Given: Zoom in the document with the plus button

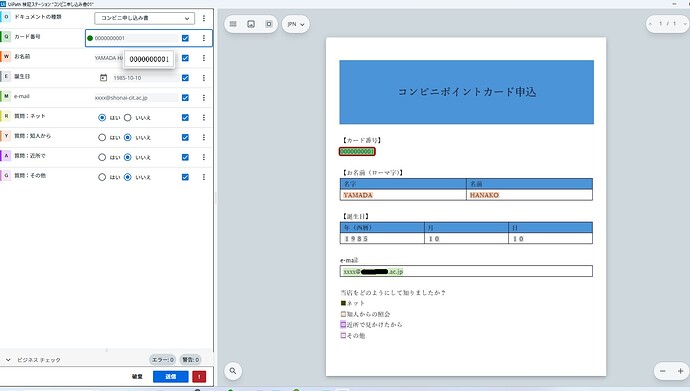Looking at the screenshot, I should [680, 371].
